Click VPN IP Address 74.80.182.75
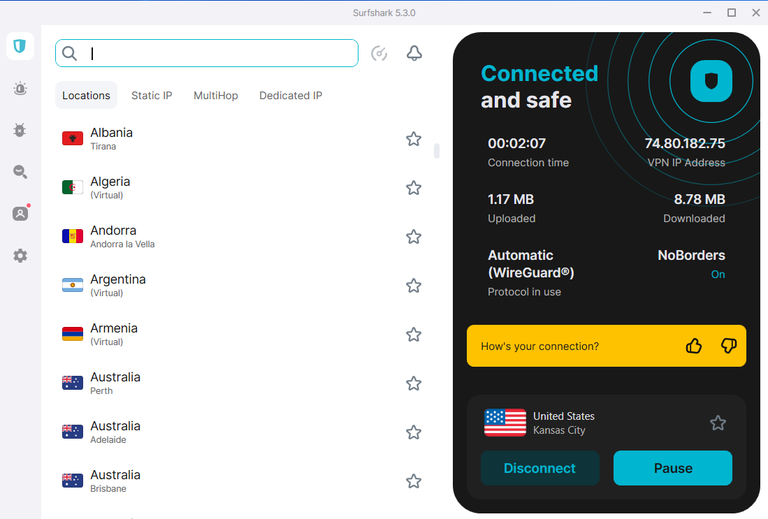The width and height of the screenshot is (768, 519). pyautogui.click(x=685, y=143)
